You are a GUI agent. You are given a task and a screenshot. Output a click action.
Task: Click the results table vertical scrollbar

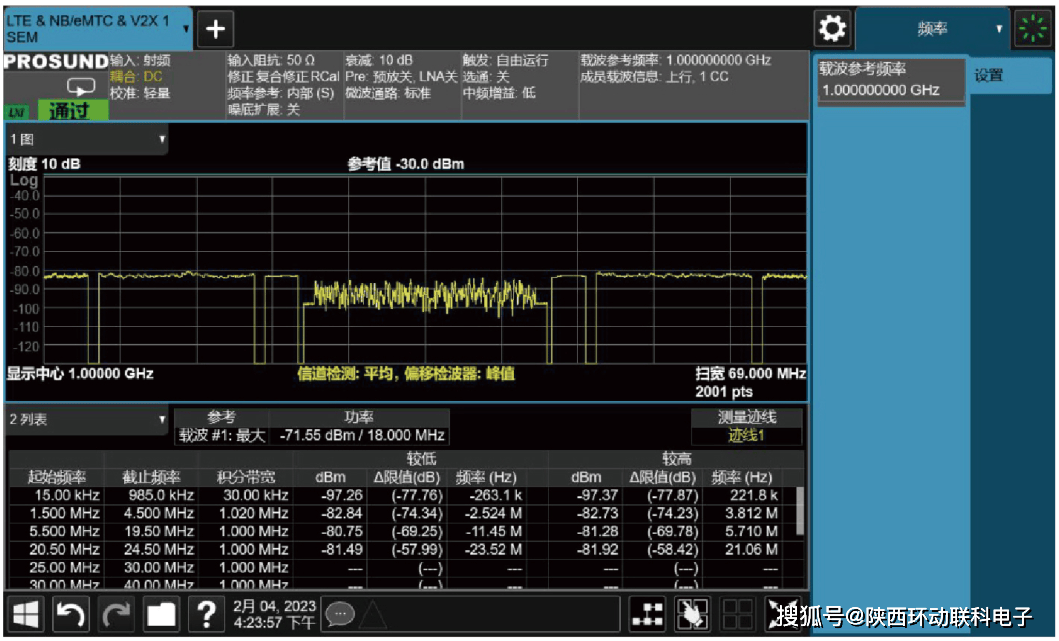tap(799, 510)
